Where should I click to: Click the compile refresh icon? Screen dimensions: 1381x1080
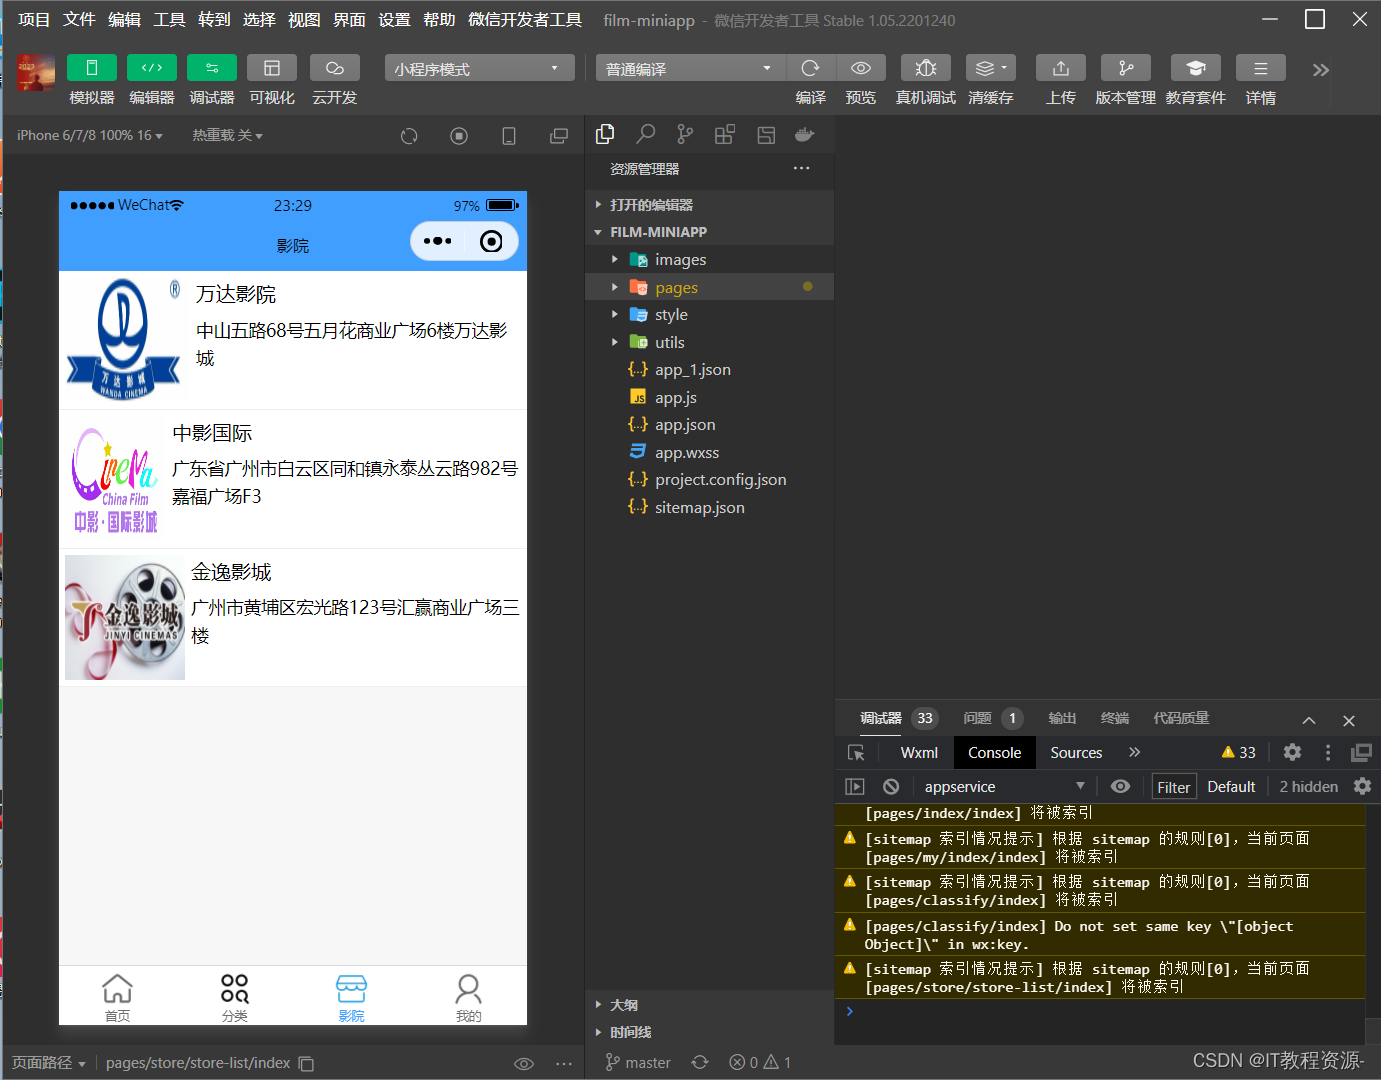[811, 68]
